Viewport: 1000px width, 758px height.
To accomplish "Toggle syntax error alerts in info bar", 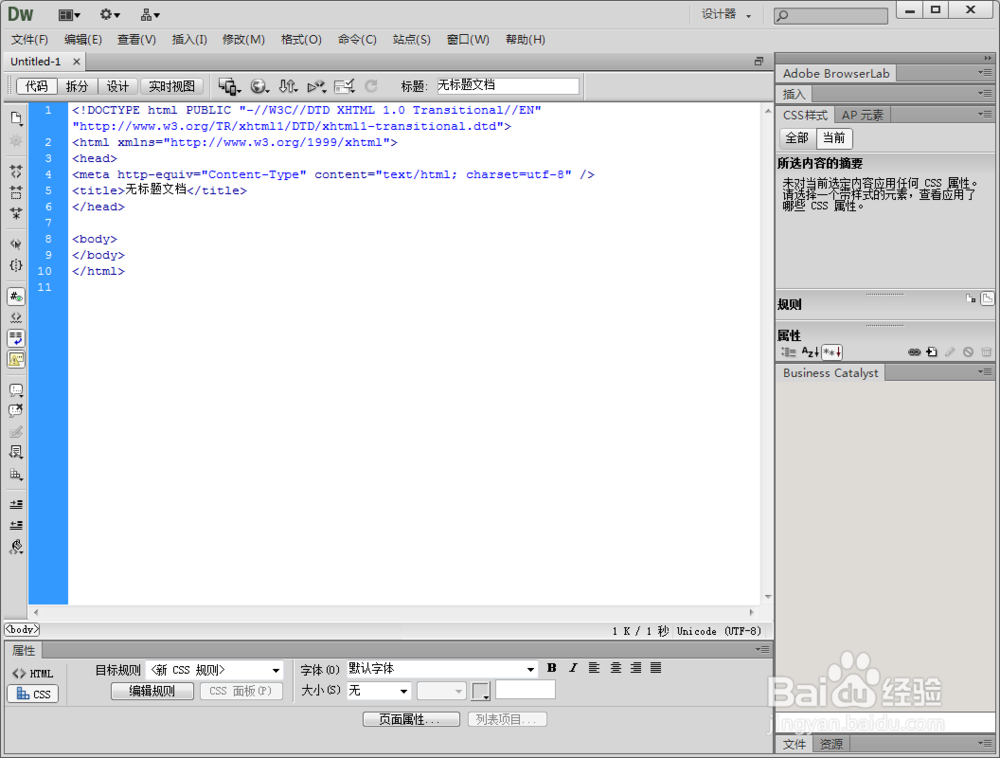I will (x=16, y=360).
